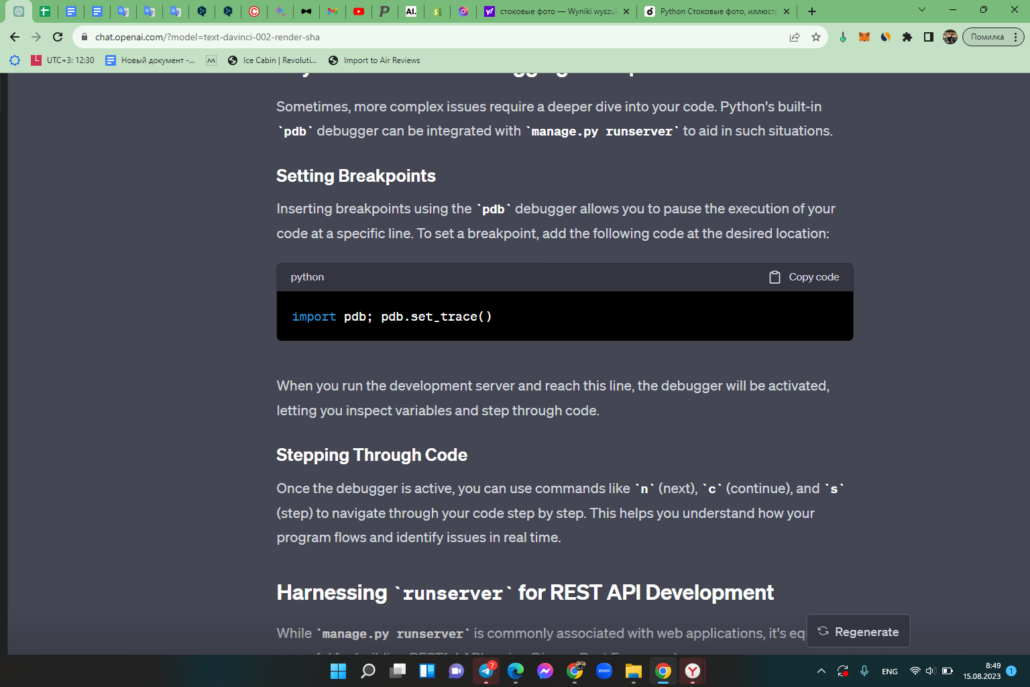The image size is (1030, 687).
Task: Open Zoom from the taskbar
Action: [x=604, y=671]
